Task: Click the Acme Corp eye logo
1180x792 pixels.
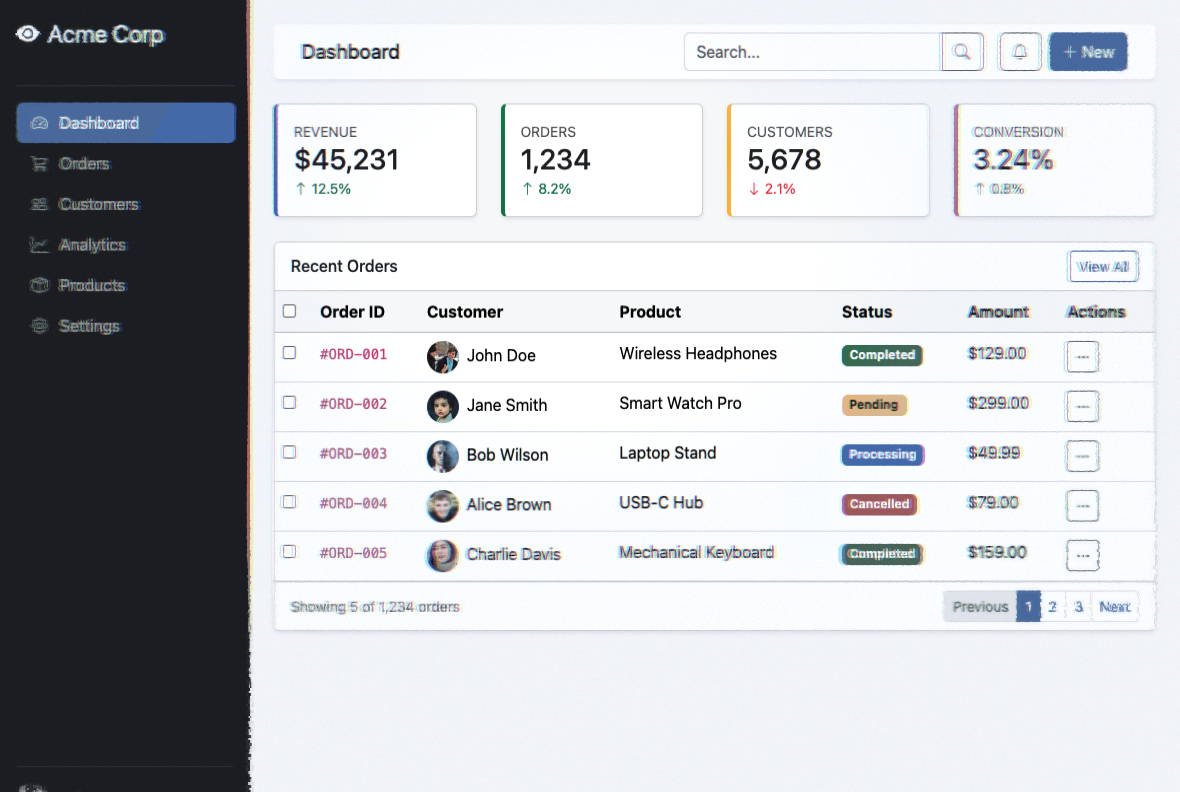Action: tap(28, 35)
